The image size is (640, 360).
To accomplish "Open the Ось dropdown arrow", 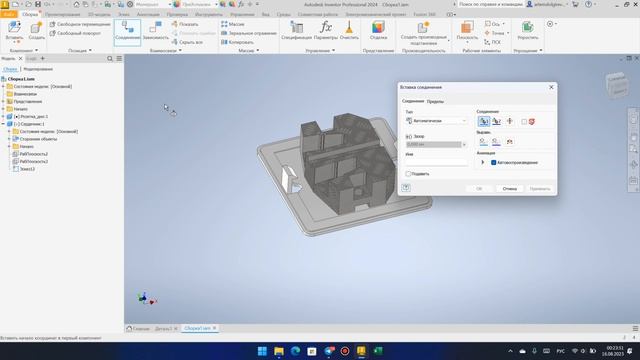I will pos(503,24).
